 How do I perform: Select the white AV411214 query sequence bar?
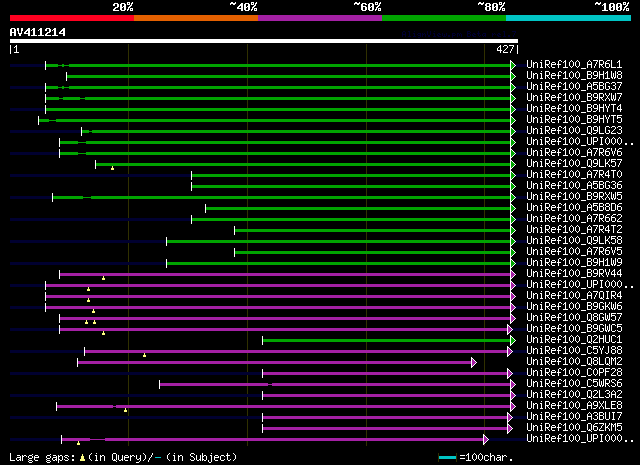(x=264, y=41)
